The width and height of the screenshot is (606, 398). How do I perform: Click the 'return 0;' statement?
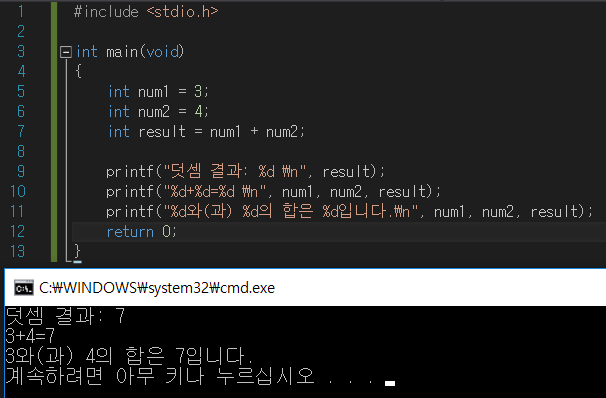point(141,232)
